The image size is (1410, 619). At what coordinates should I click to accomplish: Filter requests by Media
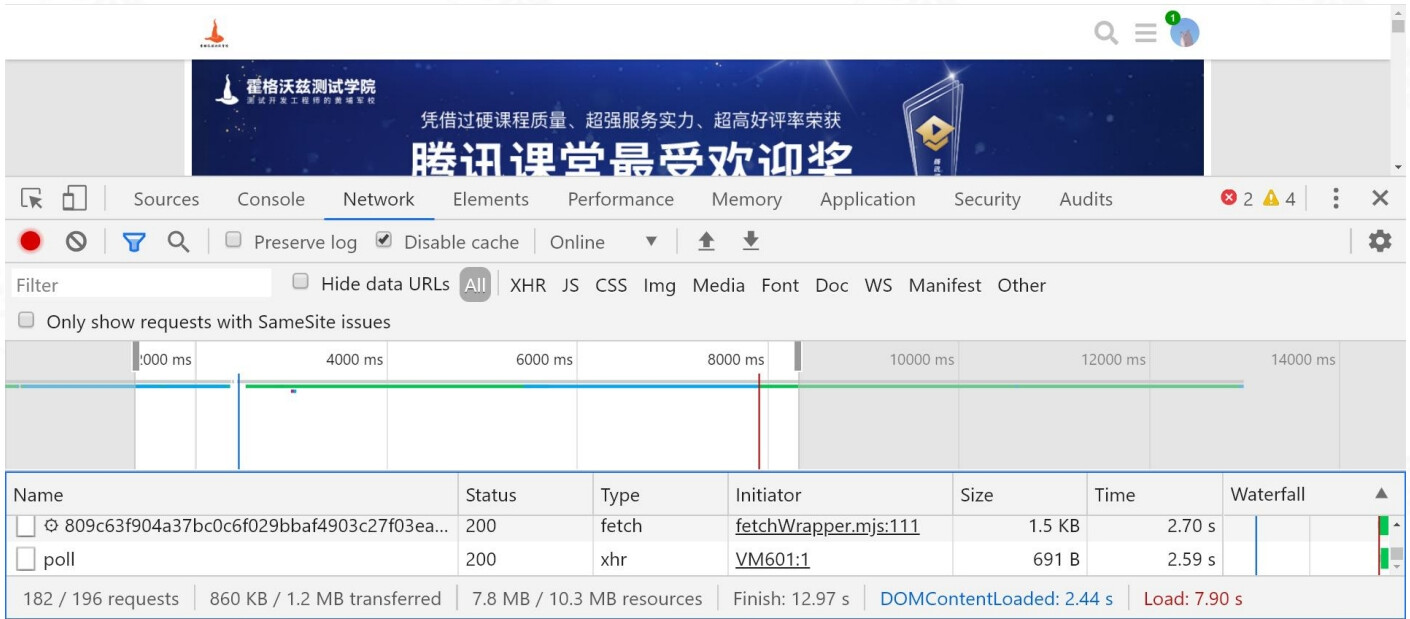pos(718,285)
